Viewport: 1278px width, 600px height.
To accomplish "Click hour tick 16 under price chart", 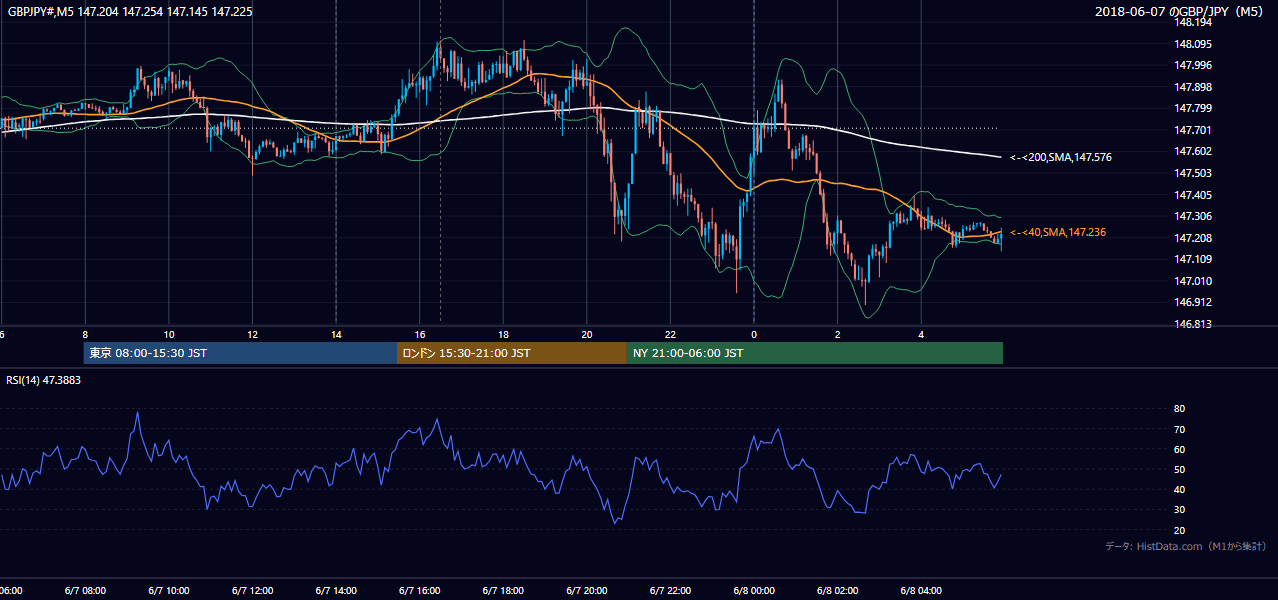I will 420,335.
